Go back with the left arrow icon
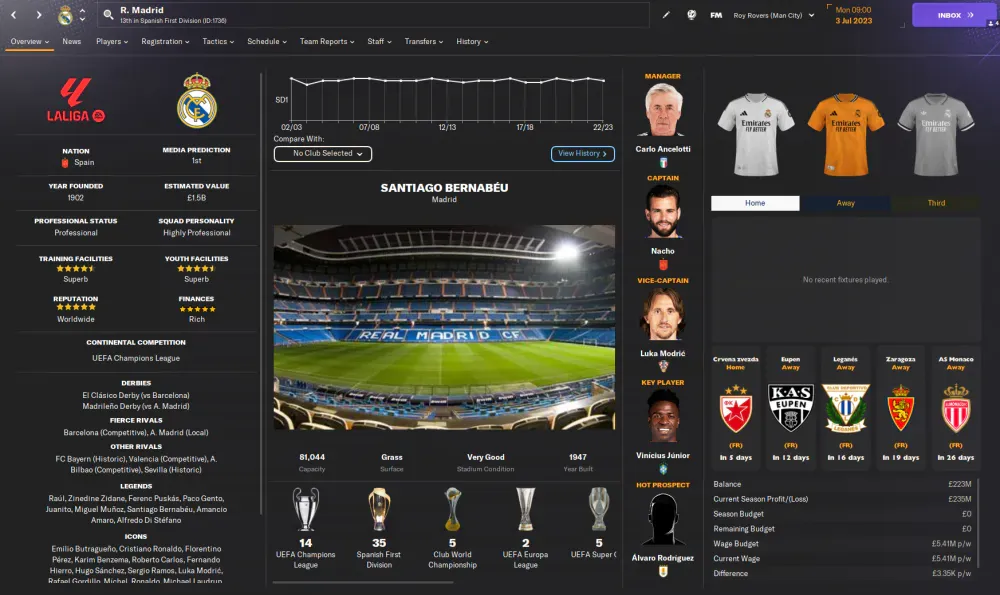This screenshot has height=595, width=1000. coord(13,15)
